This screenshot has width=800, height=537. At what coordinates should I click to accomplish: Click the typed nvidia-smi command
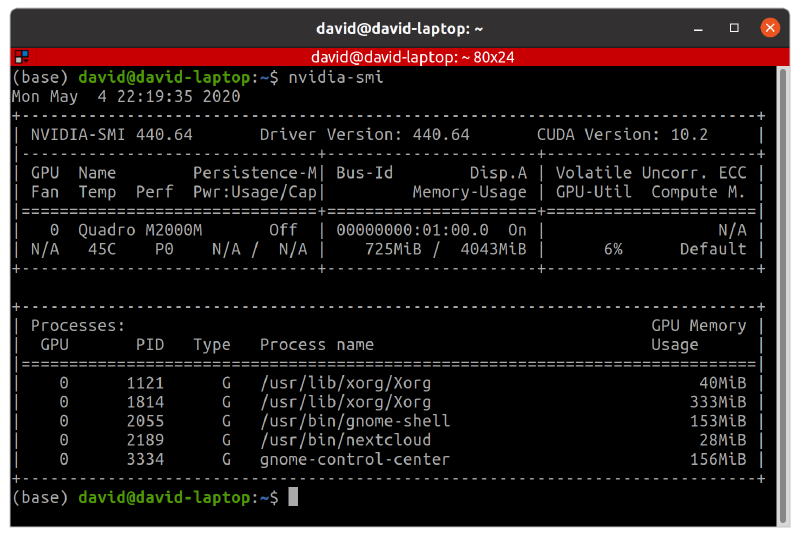pos(336,77)
